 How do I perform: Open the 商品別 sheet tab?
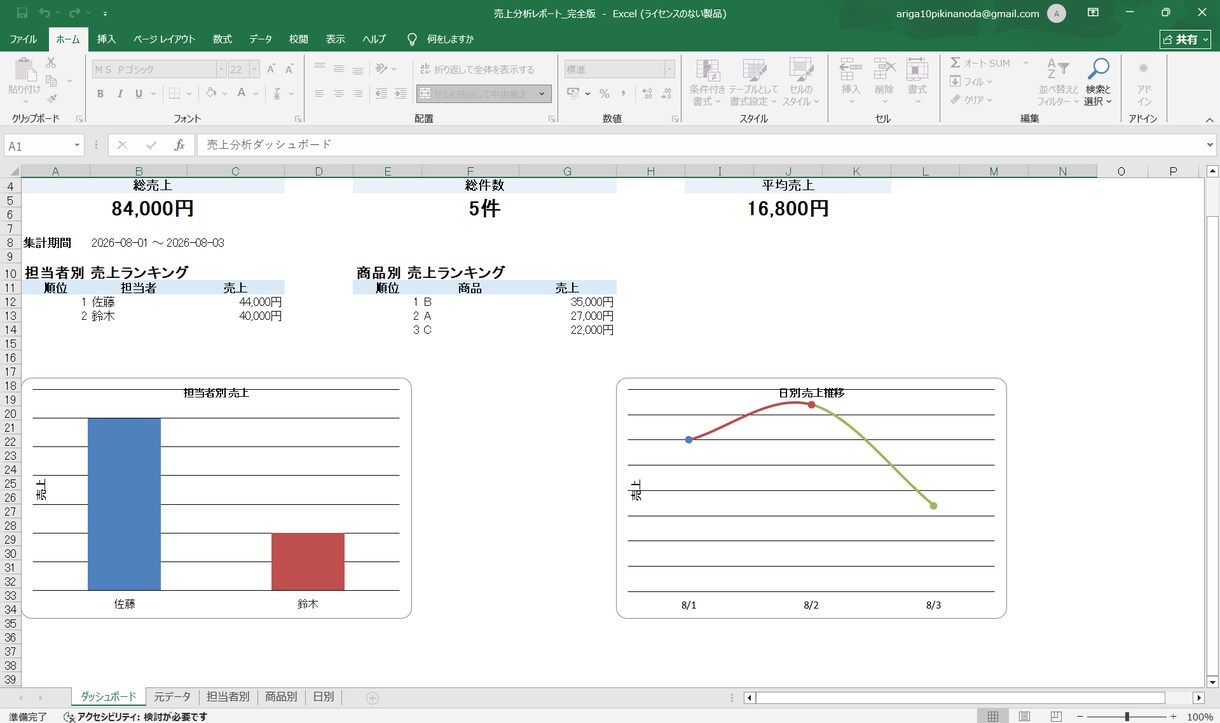(x=280, y=697)
